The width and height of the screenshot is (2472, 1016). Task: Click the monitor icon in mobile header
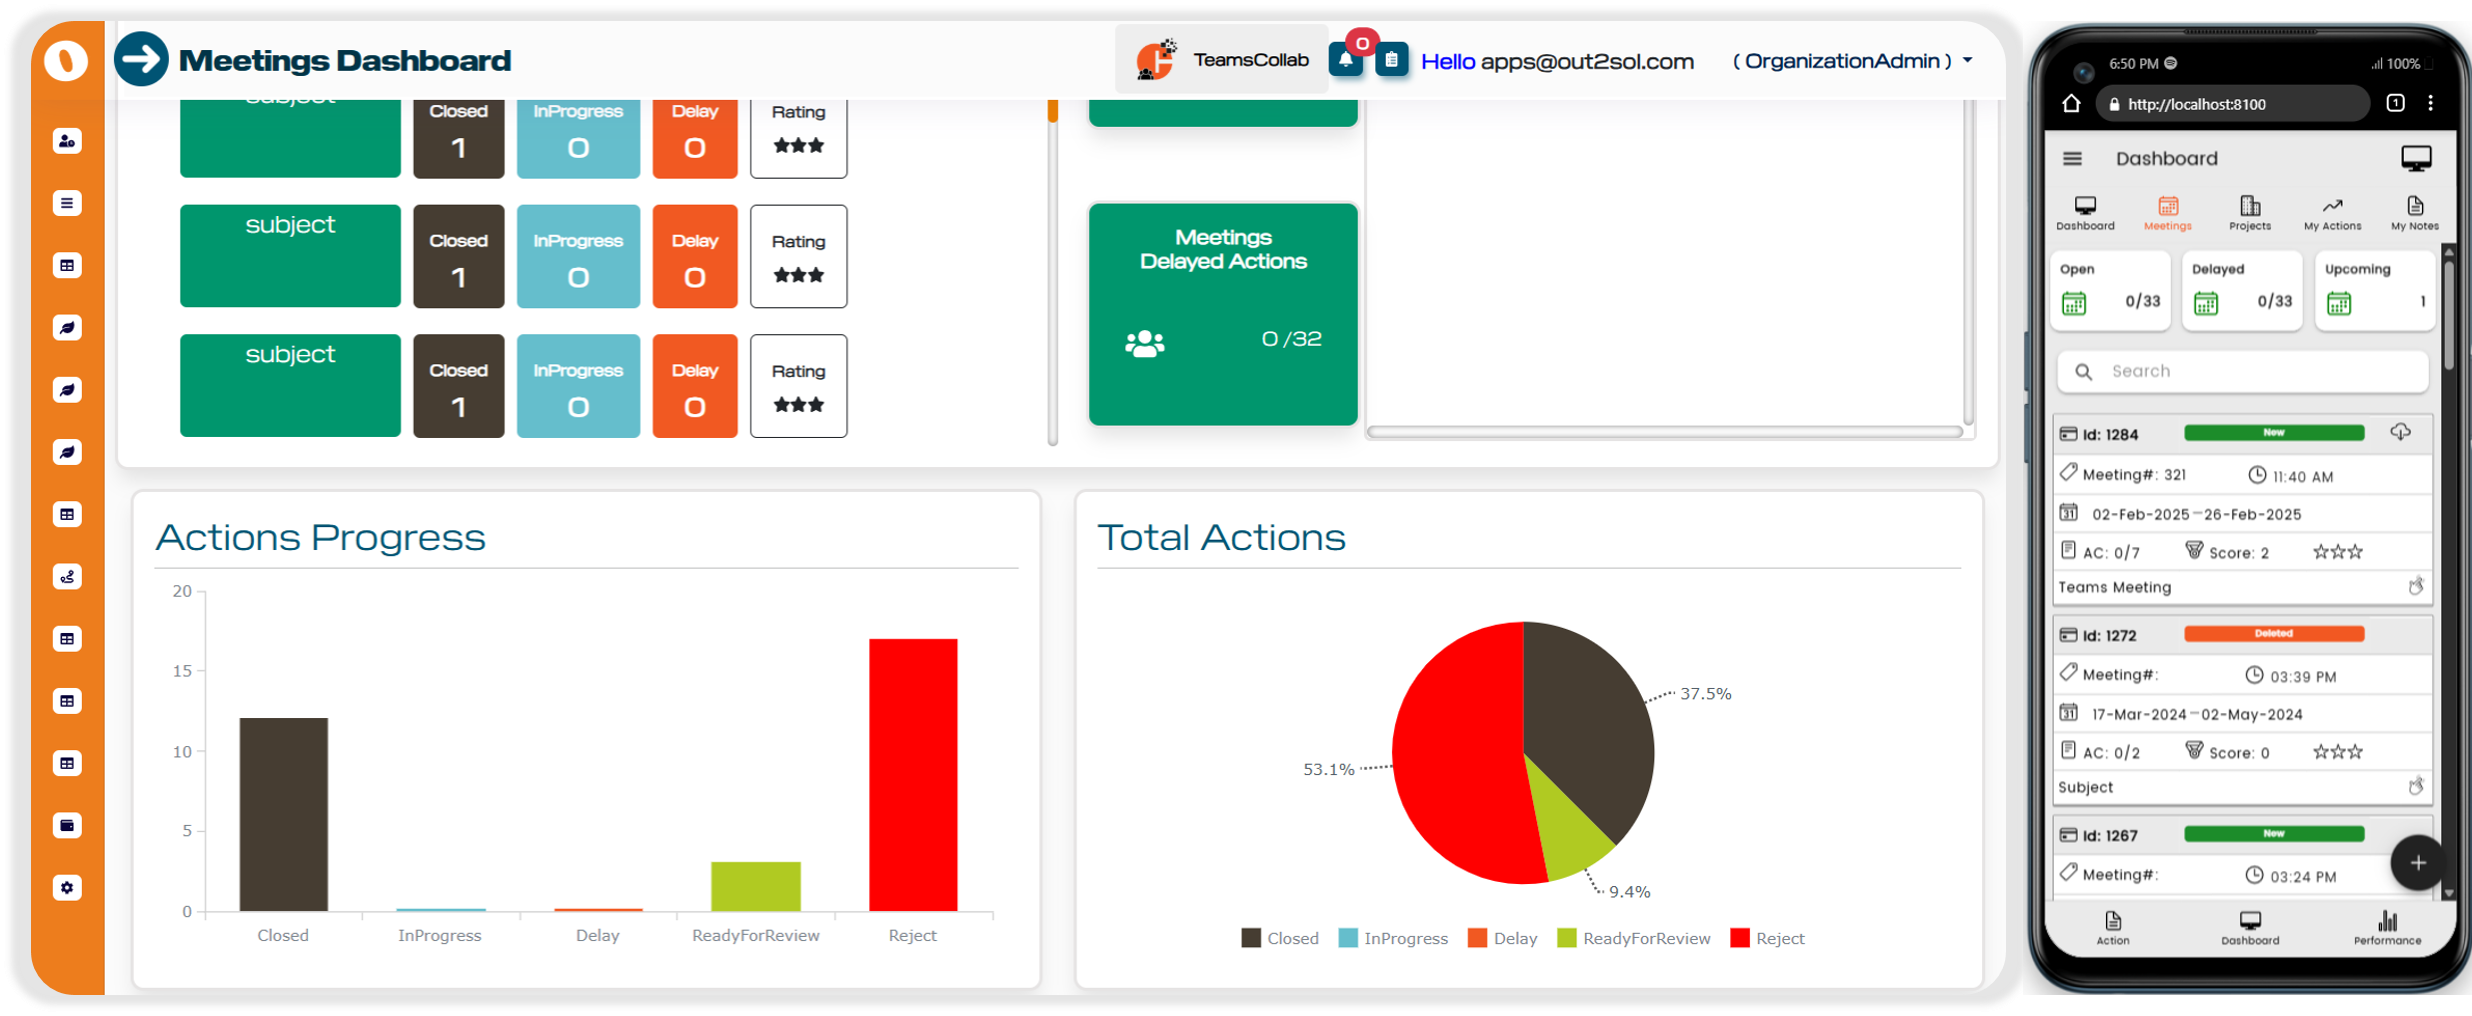coord(2416,159)
